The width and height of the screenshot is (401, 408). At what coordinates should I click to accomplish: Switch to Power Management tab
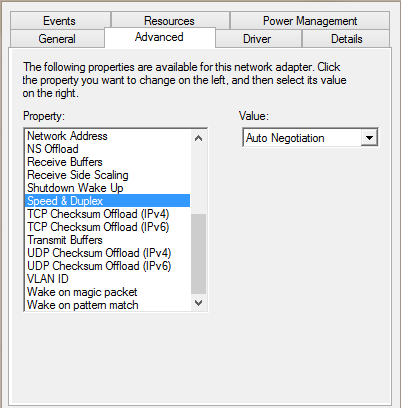pos(310,21)
